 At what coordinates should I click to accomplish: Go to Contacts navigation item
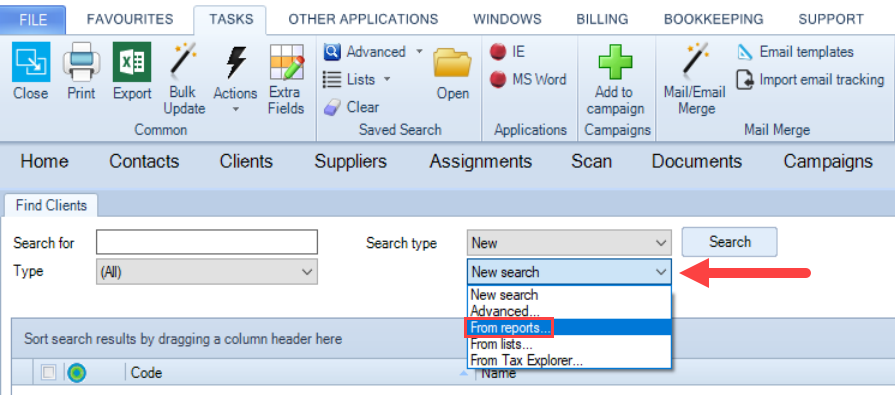coord(144,162)
